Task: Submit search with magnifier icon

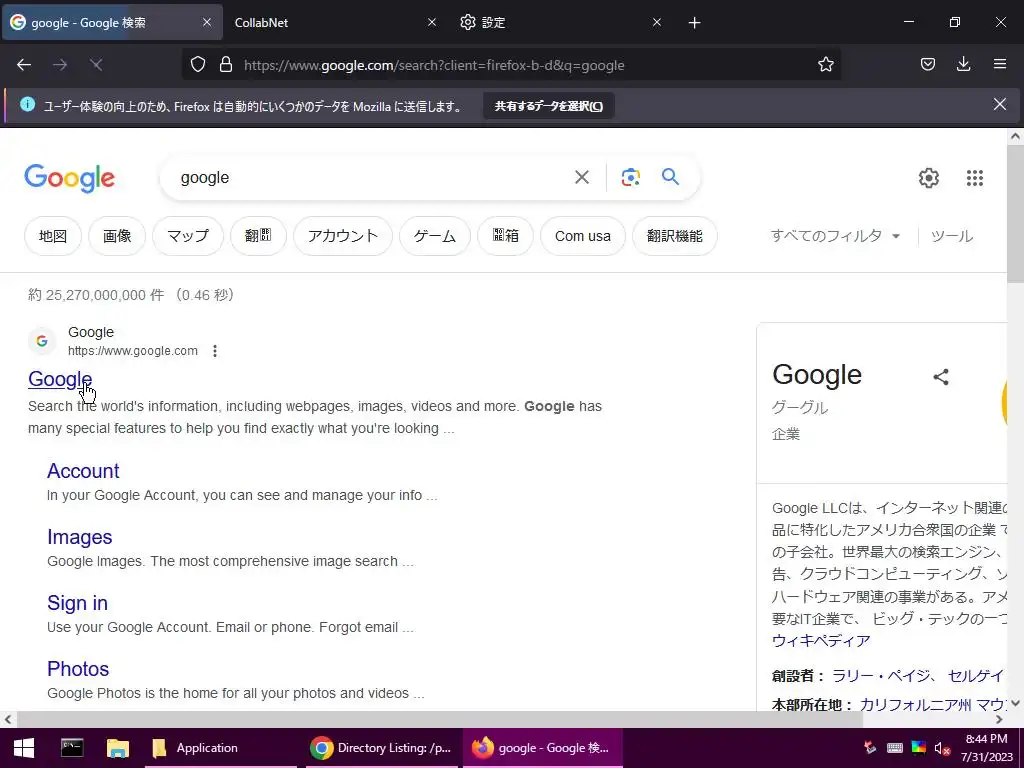Action: (670, 176)
